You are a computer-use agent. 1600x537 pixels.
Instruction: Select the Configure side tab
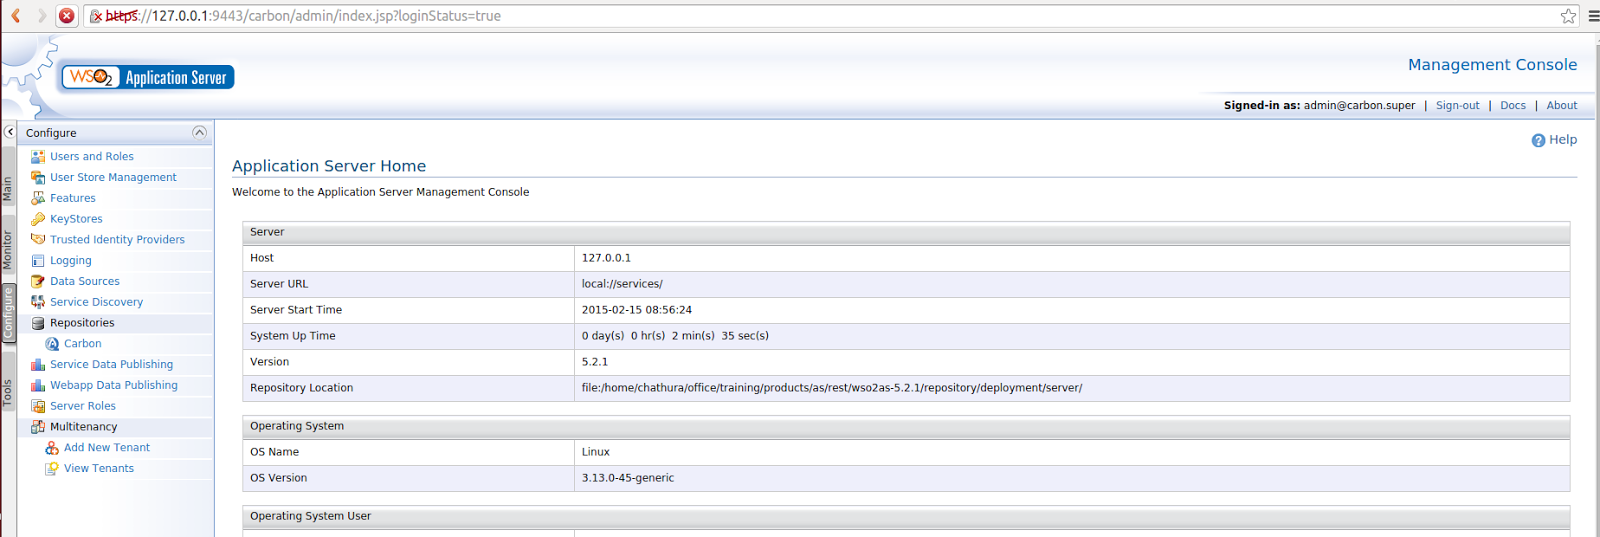(8, 313)
